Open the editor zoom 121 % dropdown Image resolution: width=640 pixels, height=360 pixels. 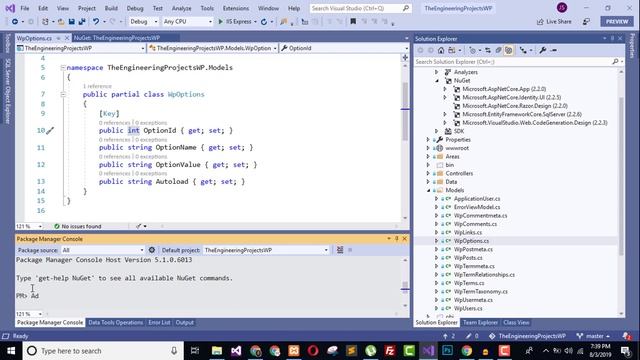[x=29, y=226]
